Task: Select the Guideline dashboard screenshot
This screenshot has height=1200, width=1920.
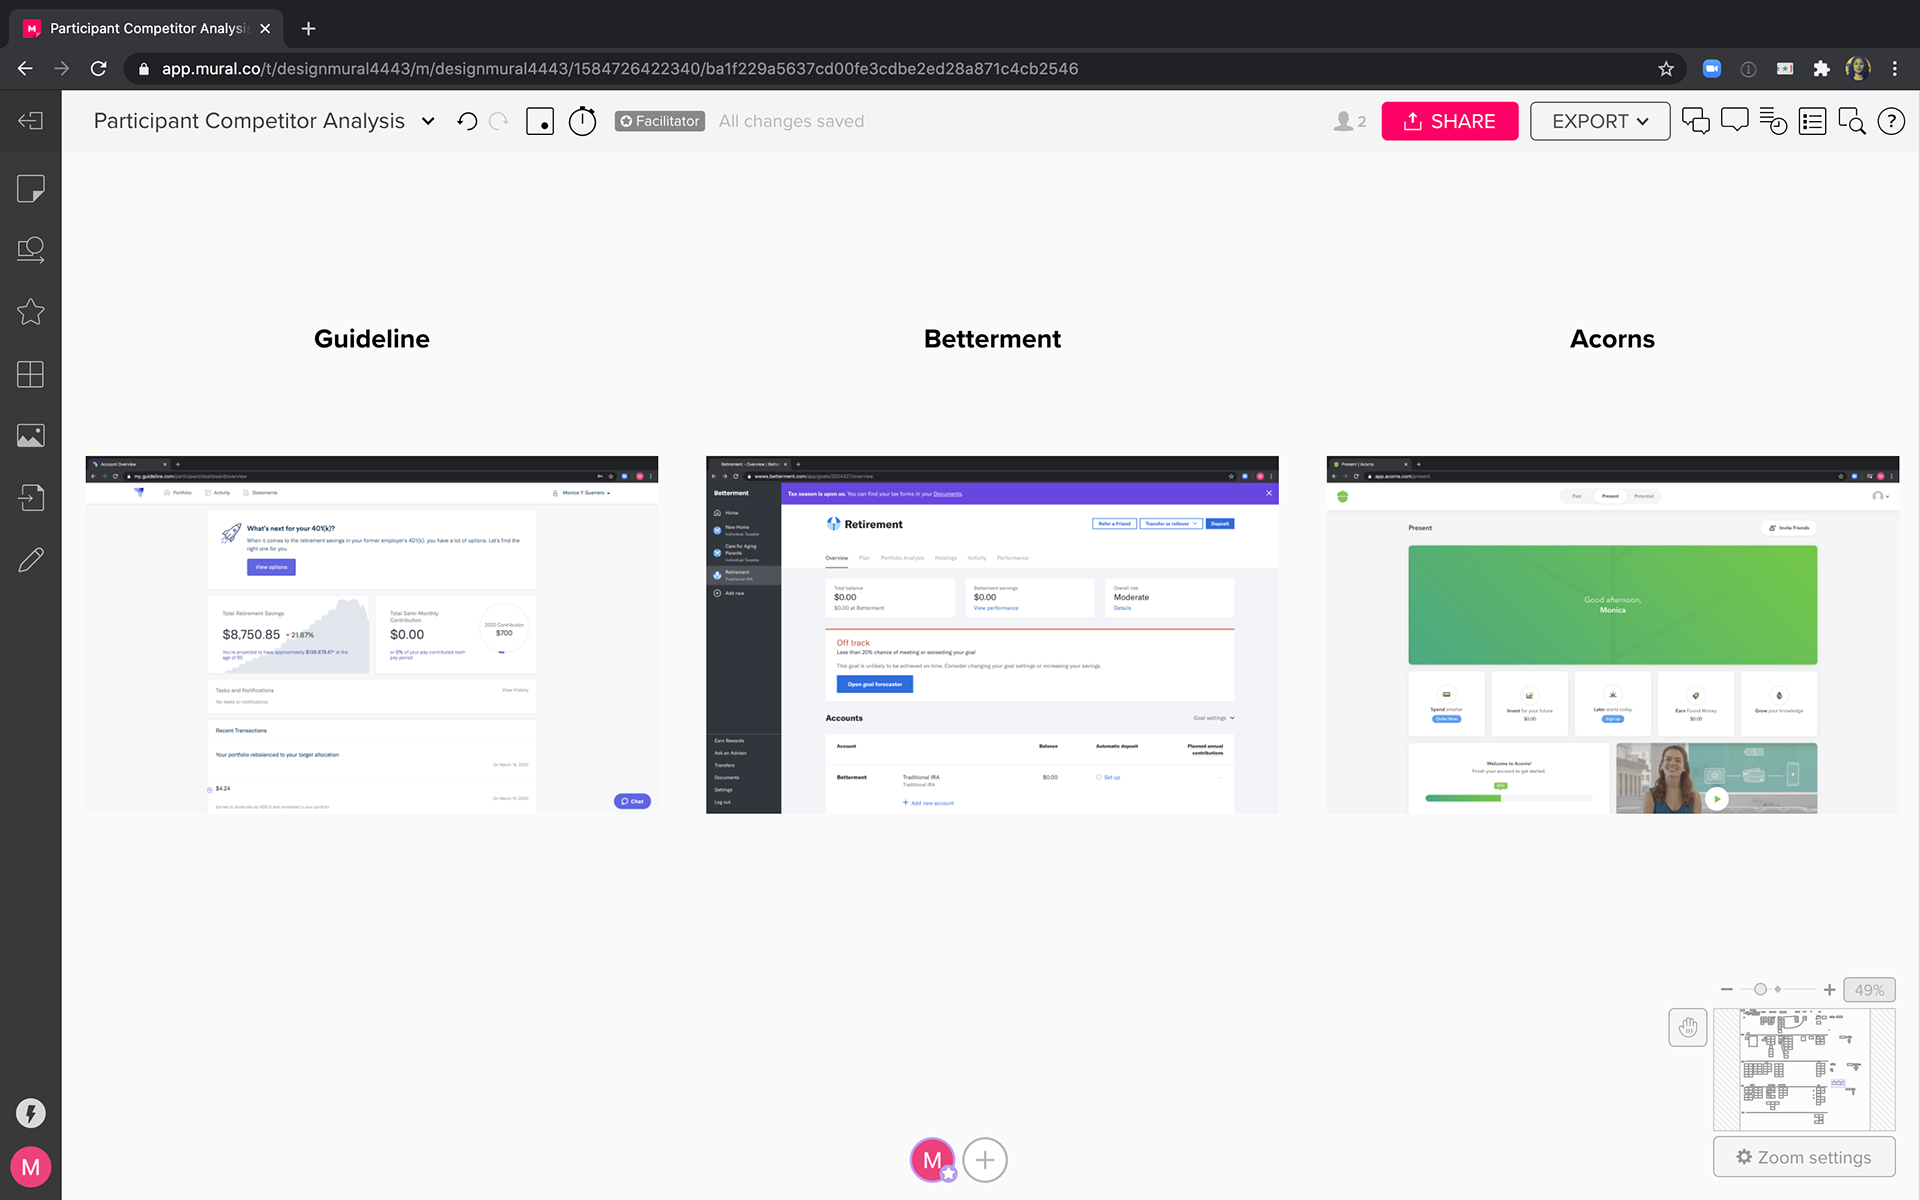Action: click(372, 635)
